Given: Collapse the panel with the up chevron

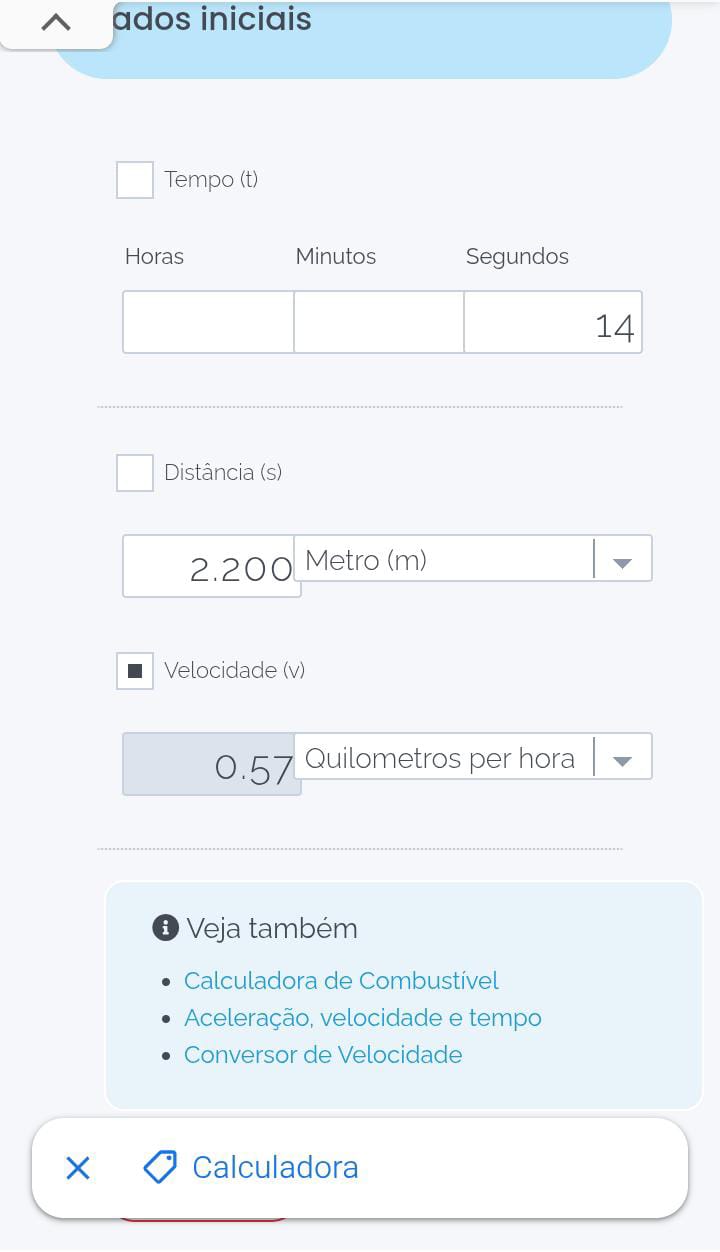Looking at the screenshot, I should (x=56, y=22).
